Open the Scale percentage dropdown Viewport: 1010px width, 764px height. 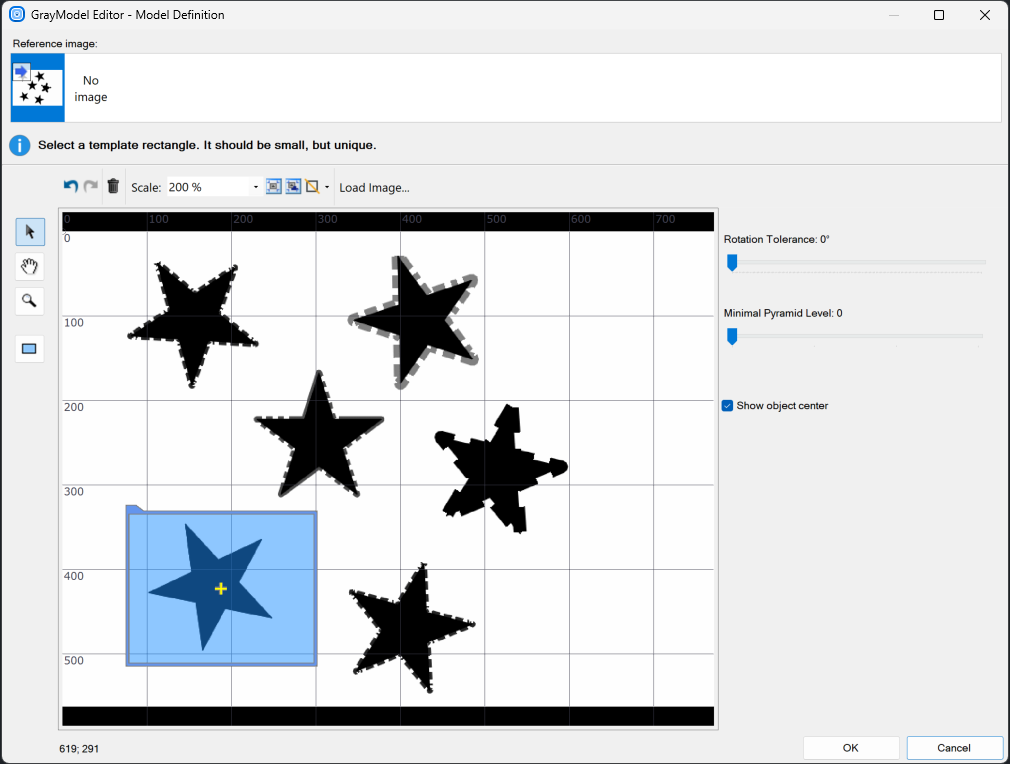click(x=255, y=187)
